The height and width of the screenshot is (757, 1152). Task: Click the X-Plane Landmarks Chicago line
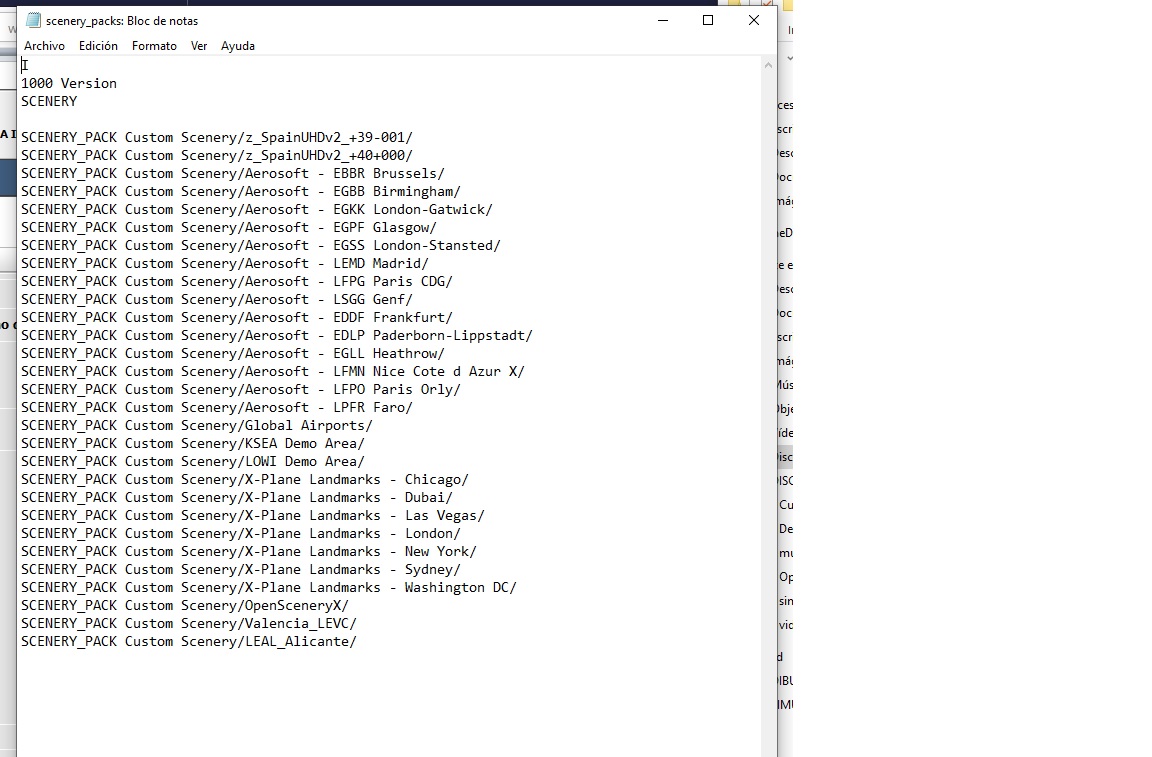pos(245,480)
